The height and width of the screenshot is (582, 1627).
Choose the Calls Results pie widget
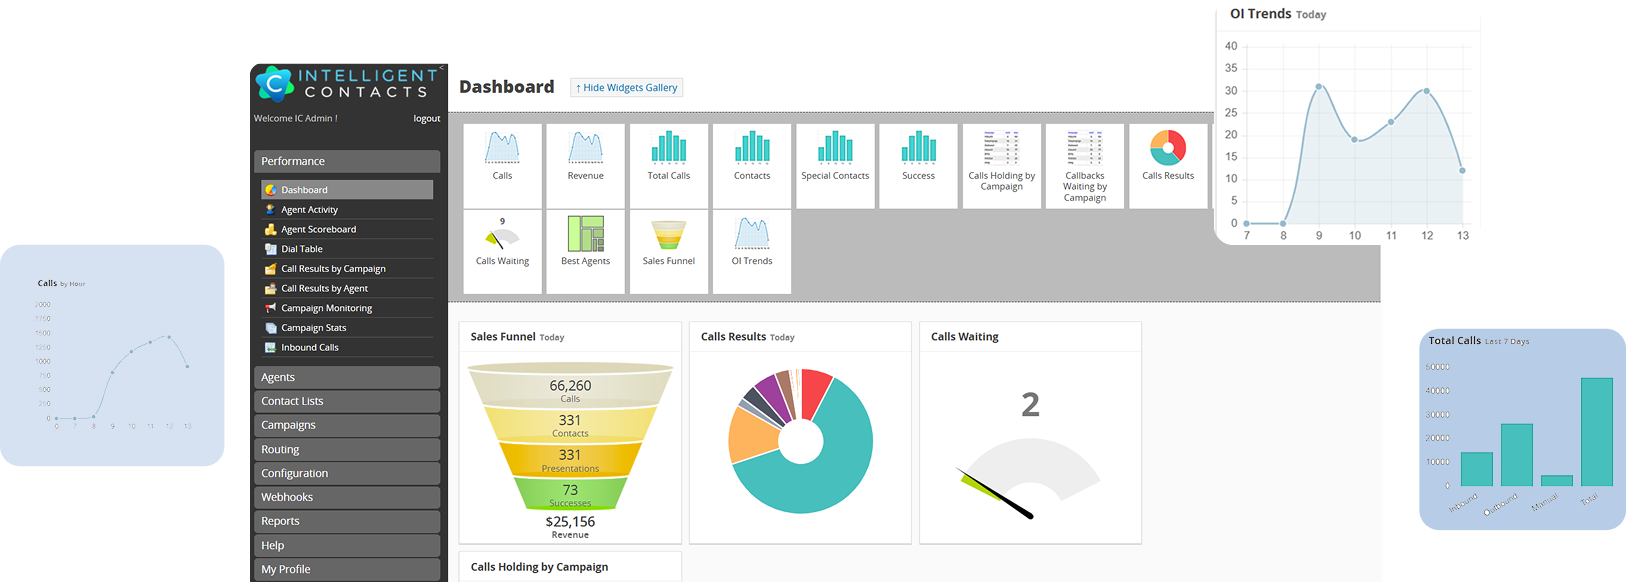(x=1168, y=156)
